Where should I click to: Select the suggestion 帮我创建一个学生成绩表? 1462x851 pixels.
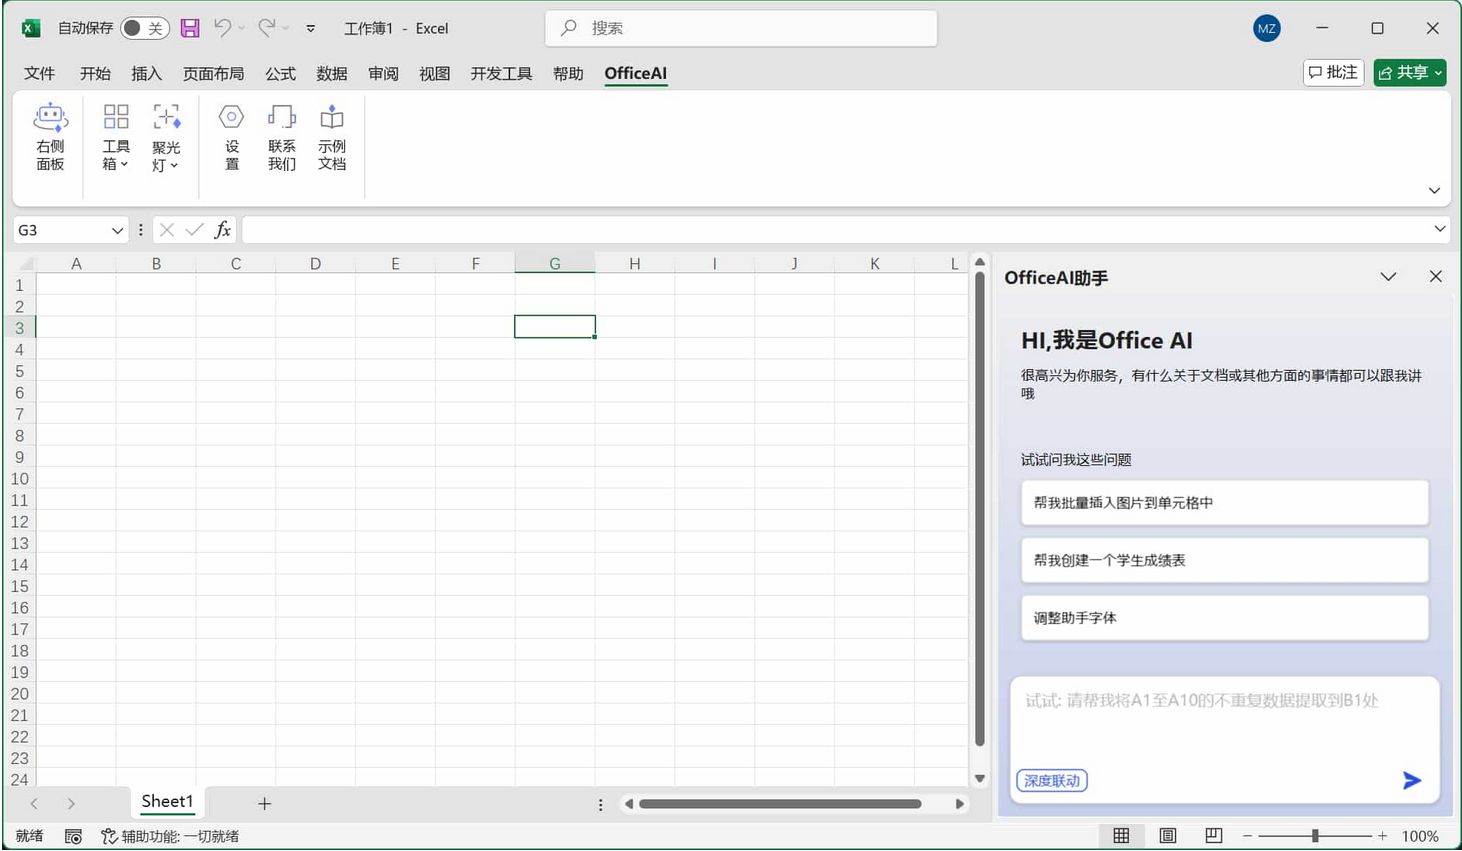(x=1224, y=560)
